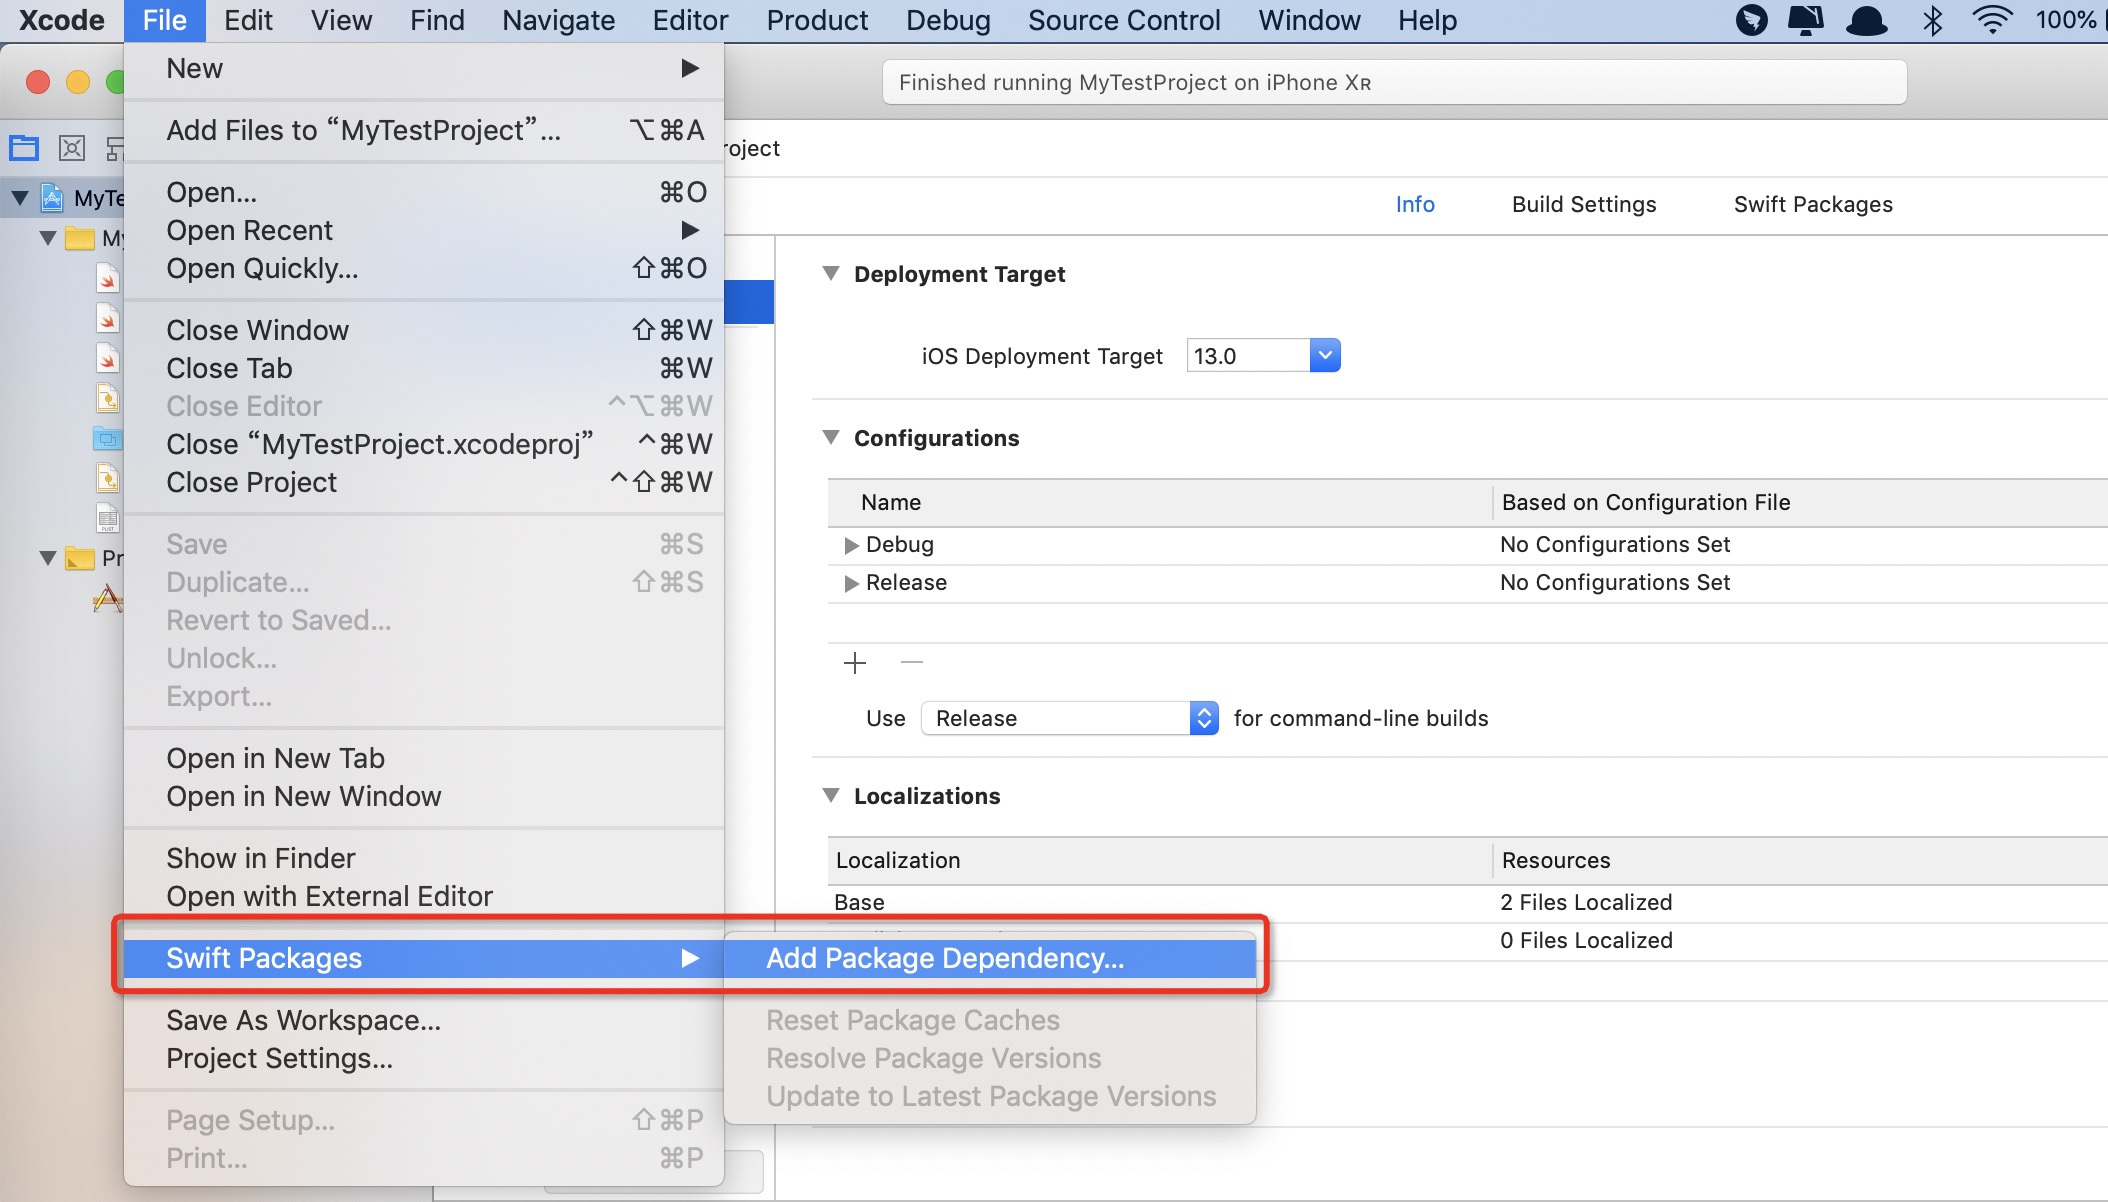Choose Save As Workspace… menu item
2108x1202 pixels.
click(424, 1020)
